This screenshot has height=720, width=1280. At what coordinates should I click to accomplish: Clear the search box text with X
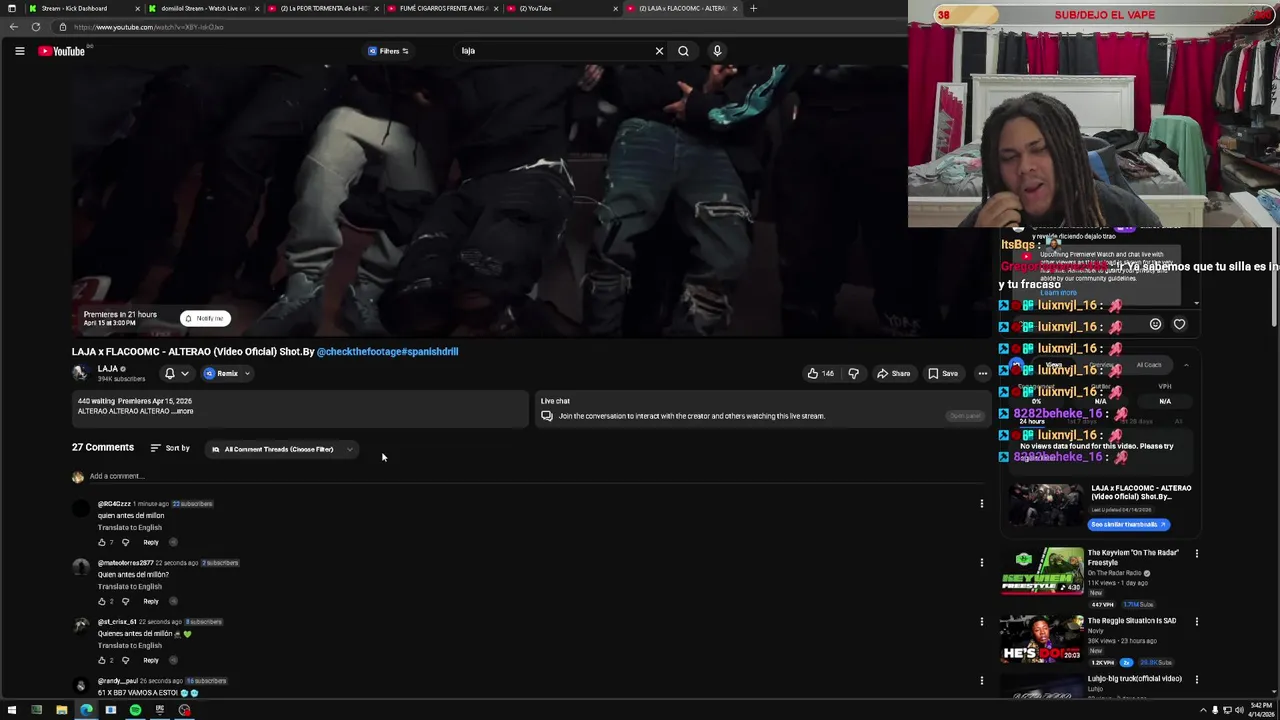(x=659, y=51)
